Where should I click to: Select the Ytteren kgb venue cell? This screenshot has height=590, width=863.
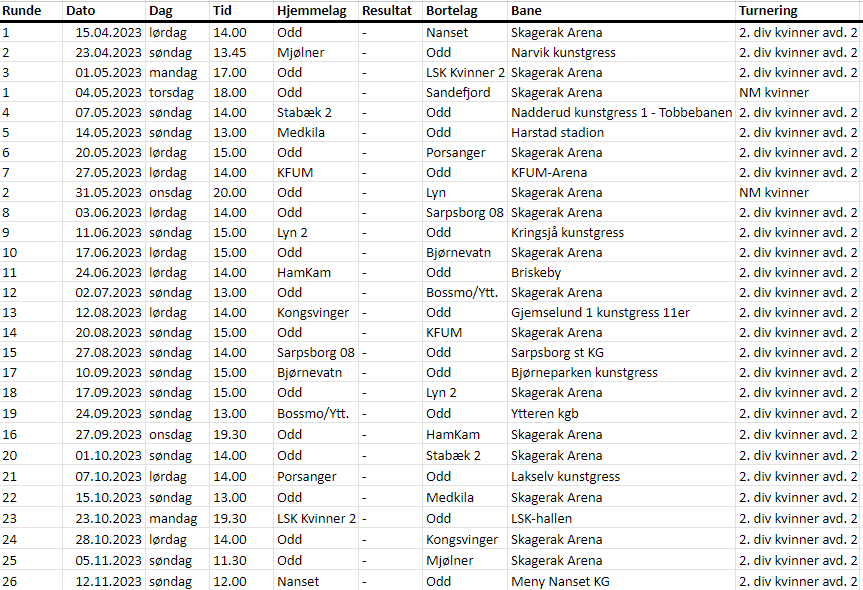coord(544,414)
